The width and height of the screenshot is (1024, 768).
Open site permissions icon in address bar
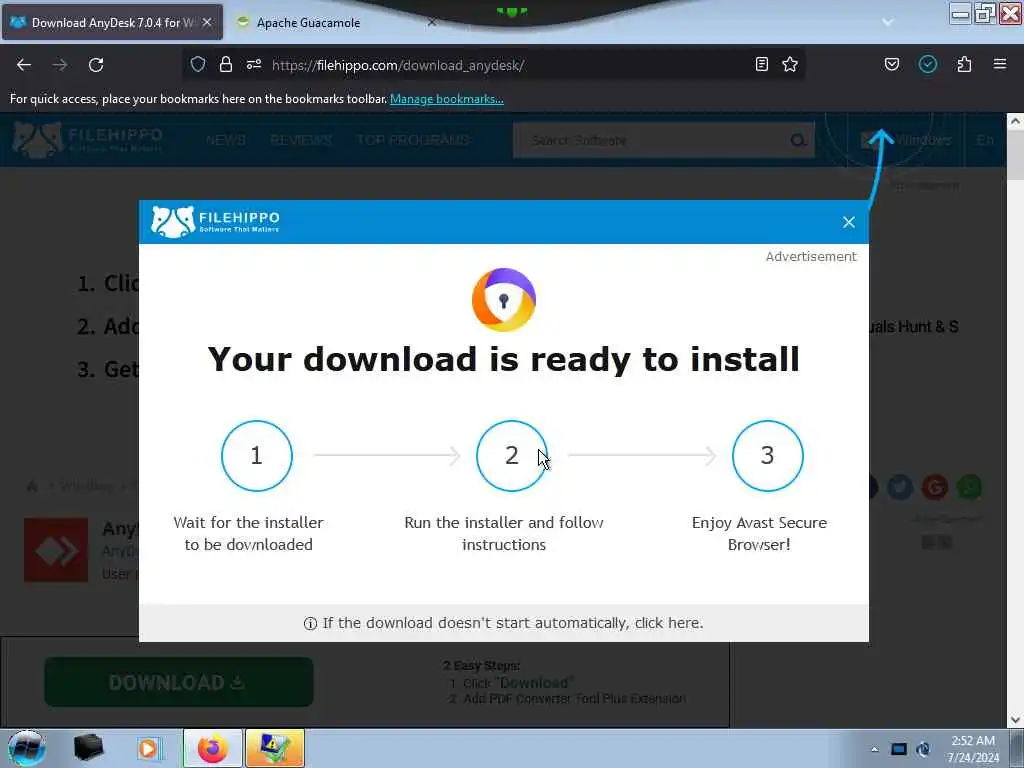click(254, 65)
